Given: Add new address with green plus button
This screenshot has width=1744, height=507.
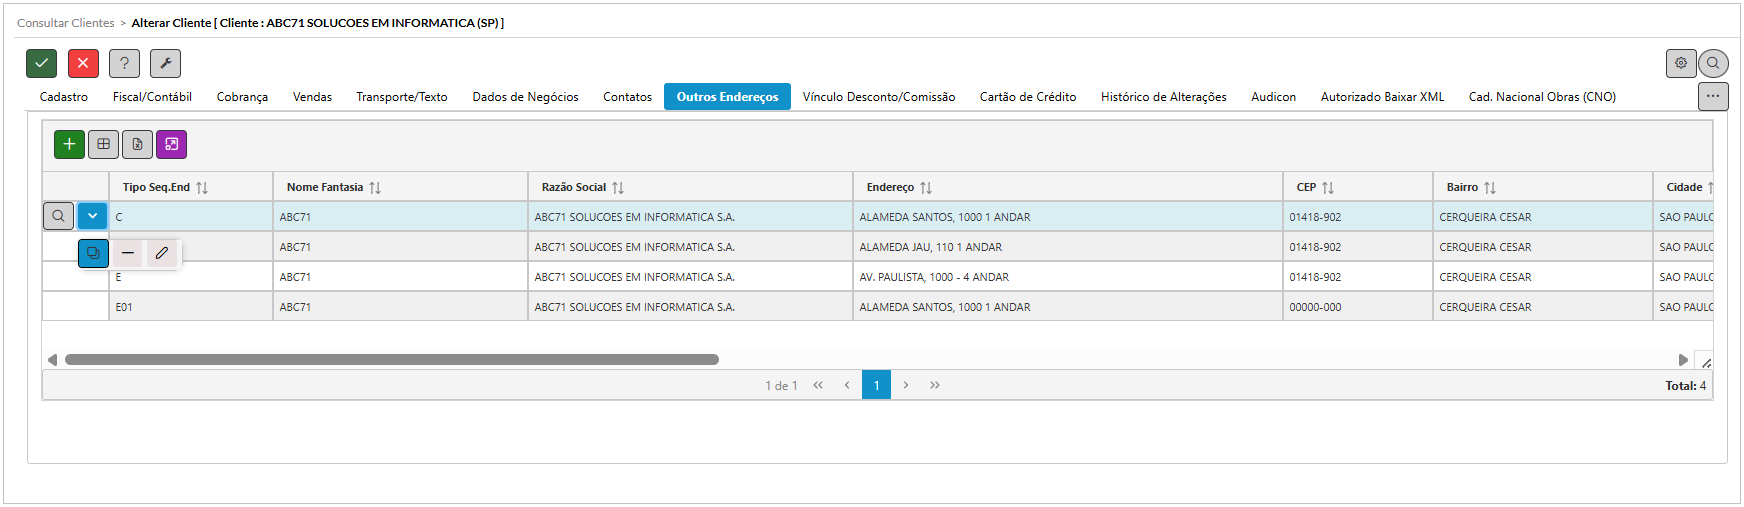Looking at the screenshot, I should tap(69, 144).
